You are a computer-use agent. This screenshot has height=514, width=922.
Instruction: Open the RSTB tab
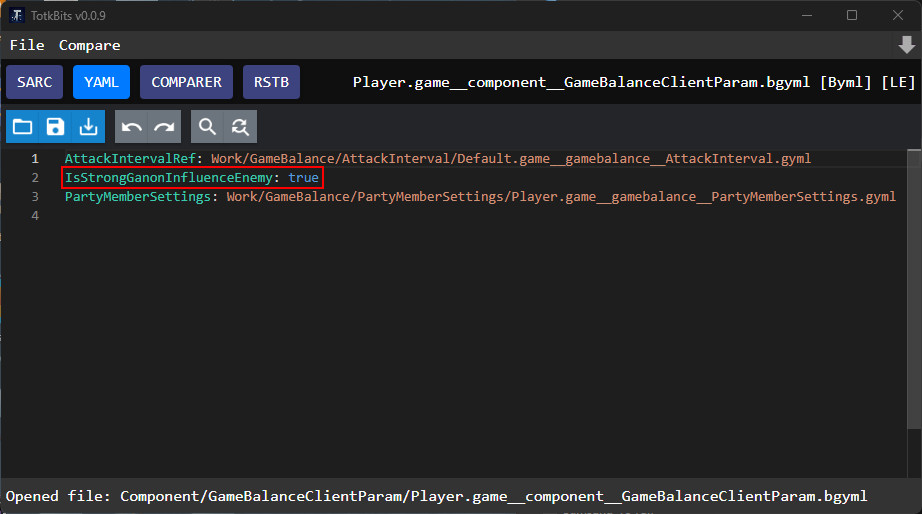click(271, 82)
